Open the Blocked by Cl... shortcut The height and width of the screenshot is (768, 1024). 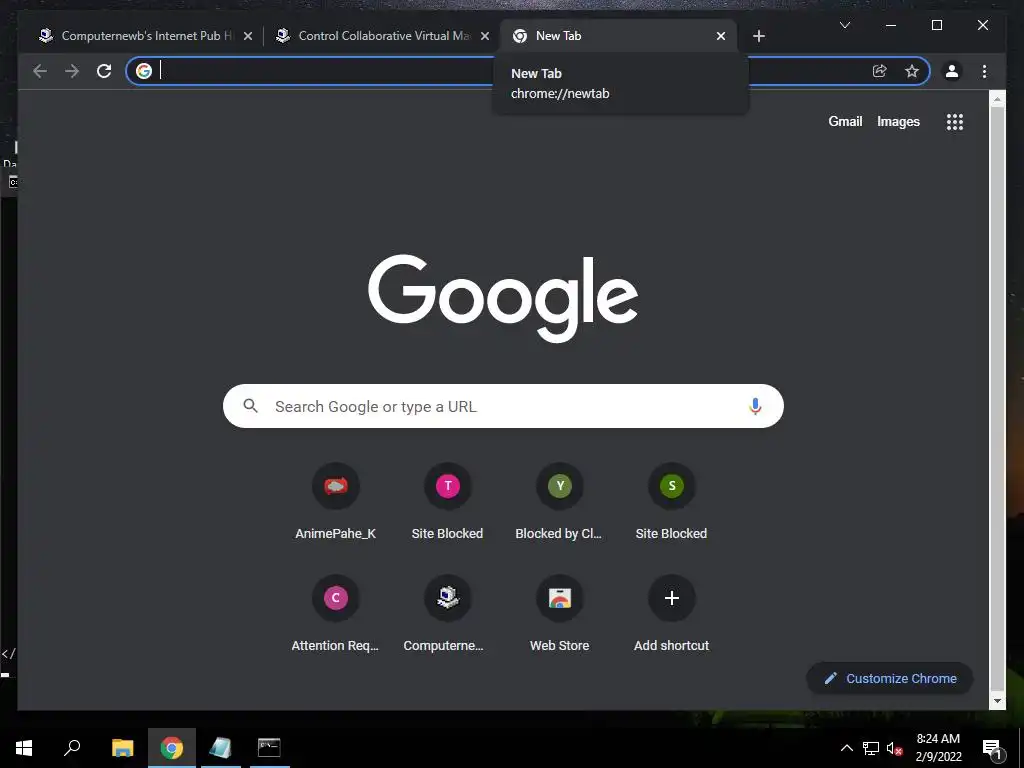[x=560, y=502]
